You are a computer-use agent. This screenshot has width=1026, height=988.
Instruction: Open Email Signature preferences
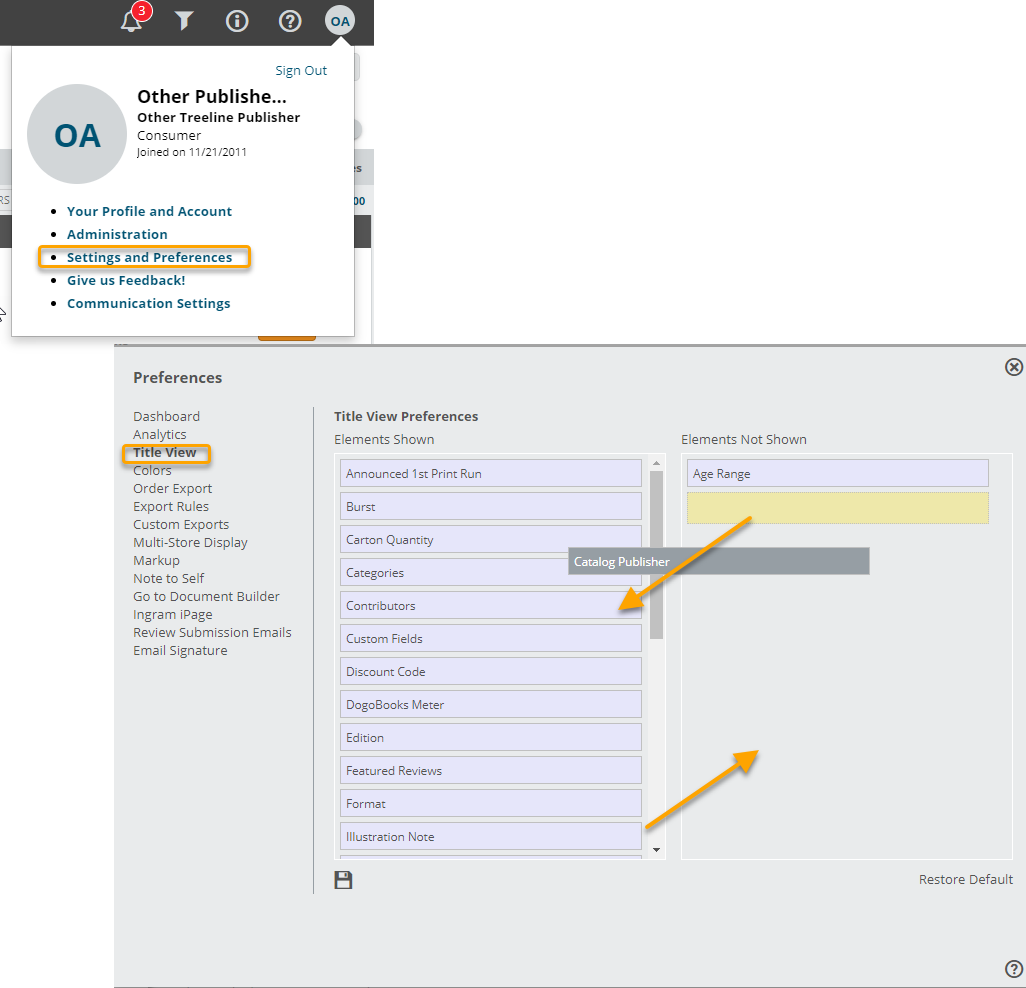(x=180, y=650)
